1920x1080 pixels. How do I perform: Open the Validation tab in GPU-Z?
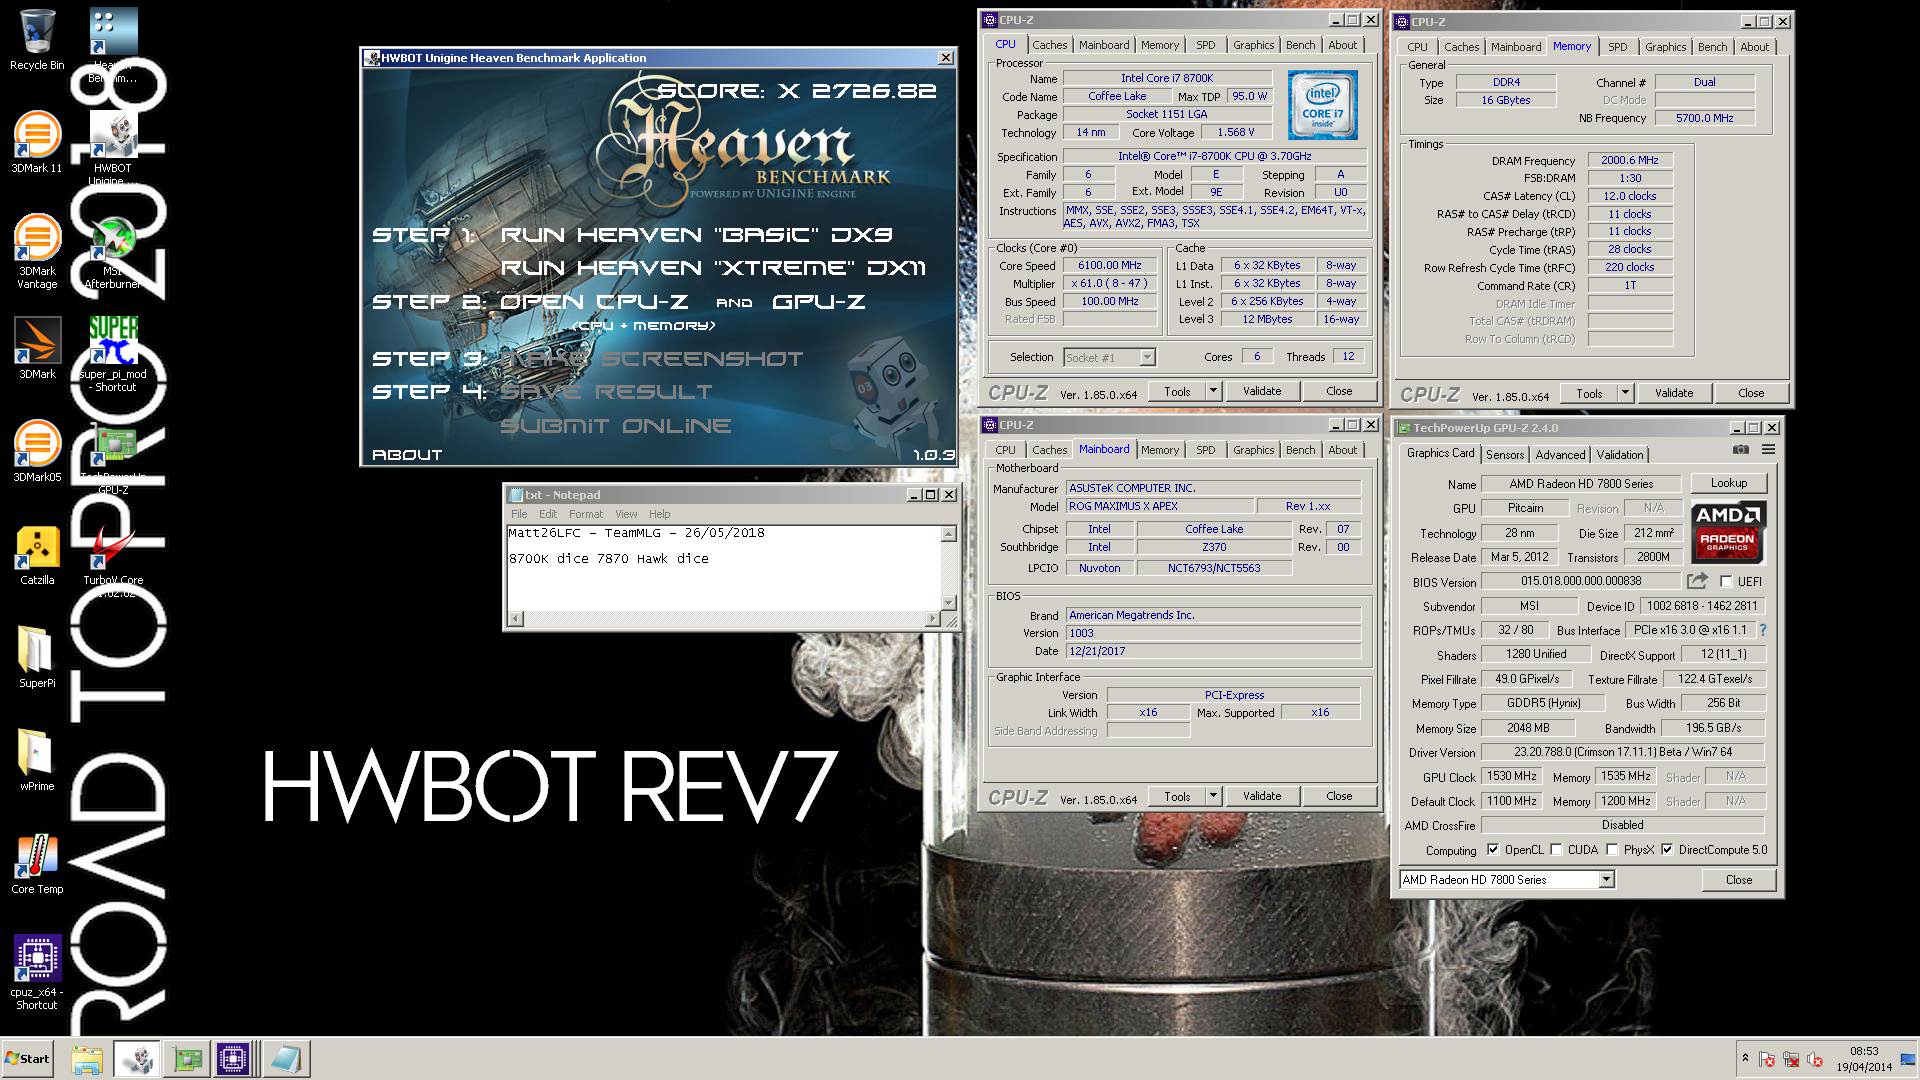coord(1619,454)
